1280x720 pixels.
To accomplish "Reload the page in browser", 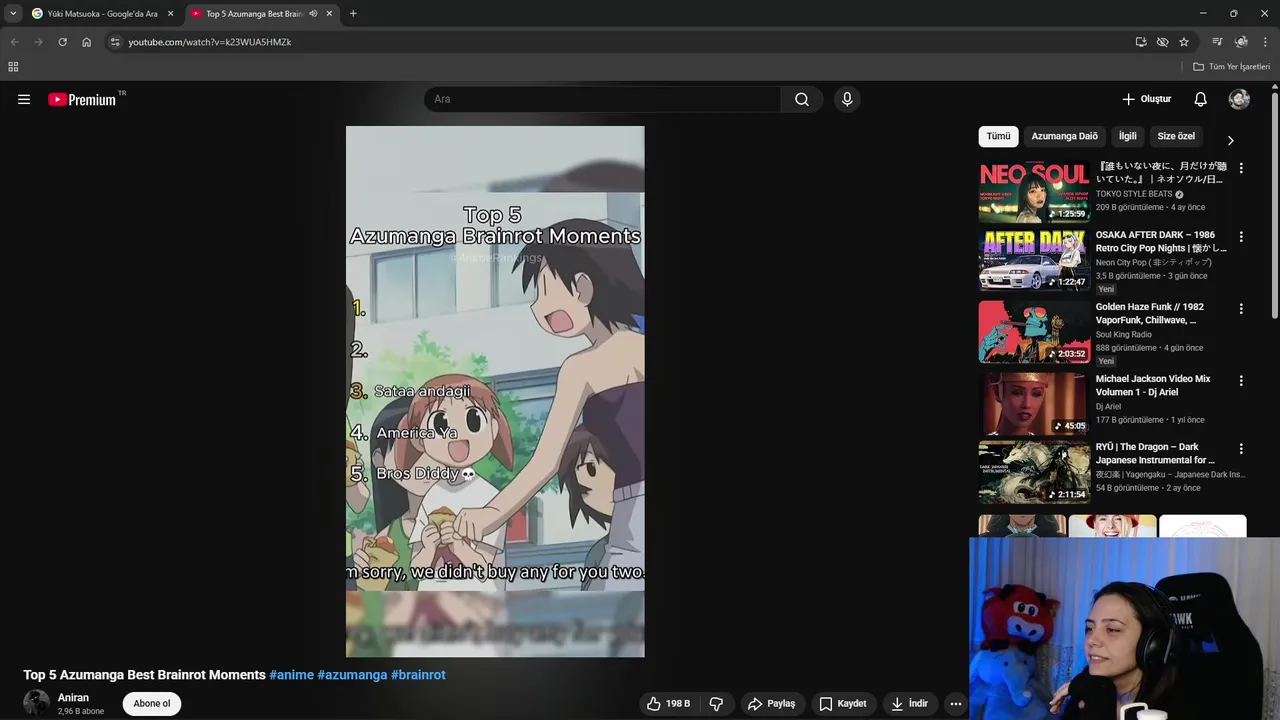I will [x=62, y=42].
